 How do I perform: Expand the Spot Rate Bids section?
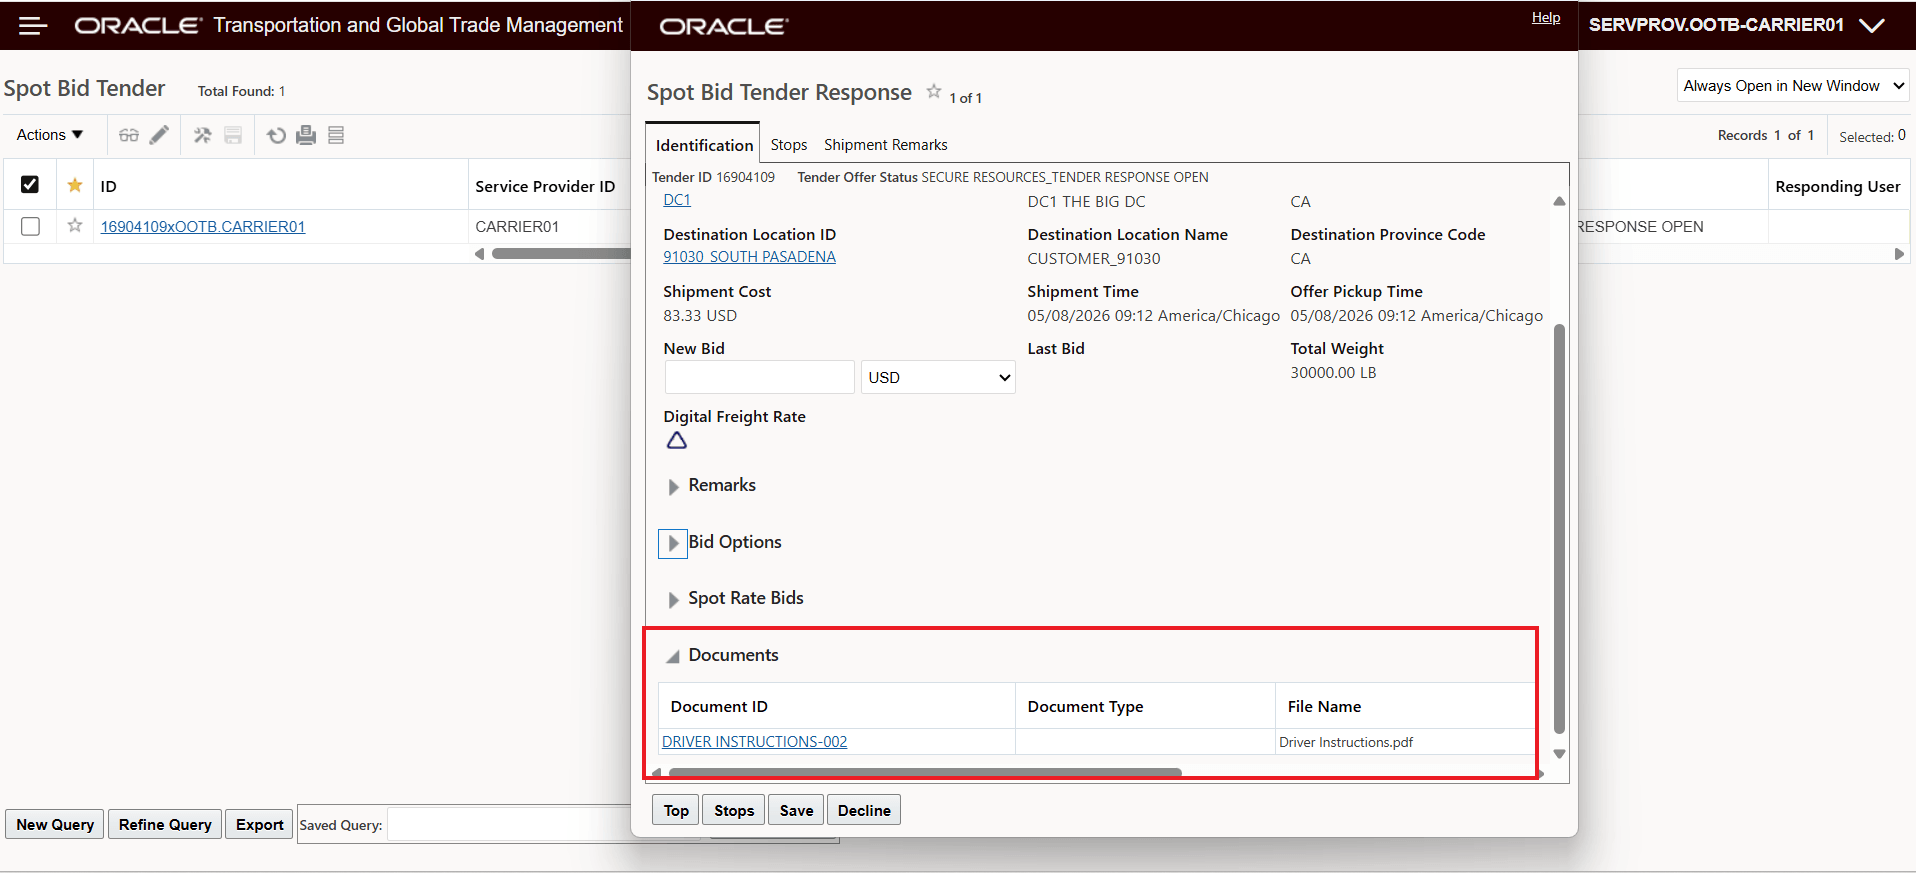[673, 599]
